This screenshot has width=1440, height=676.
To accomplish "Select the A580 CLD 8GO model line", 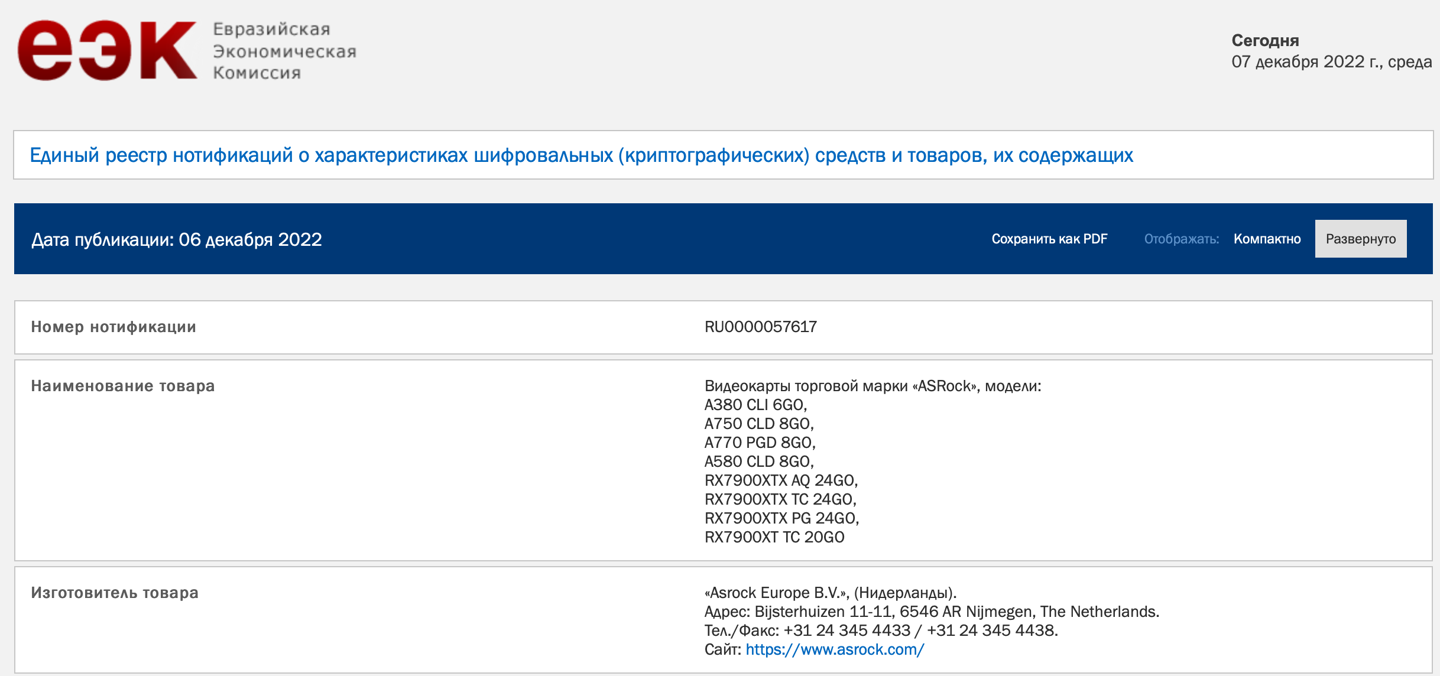I will [x=759, y=462].
